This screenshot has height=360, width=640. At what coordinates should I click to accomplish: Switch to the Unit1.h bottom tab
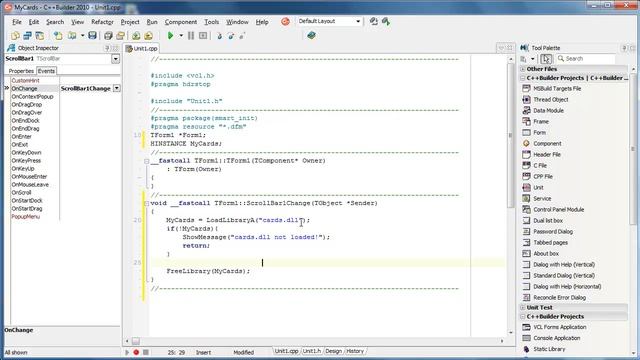(312, 351)
